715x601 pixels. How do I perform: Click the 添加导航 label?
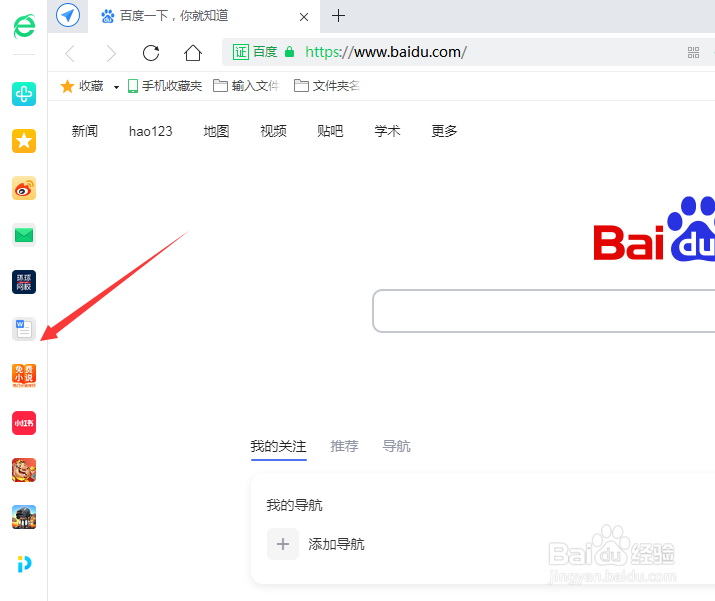click(x=337, y=544)
